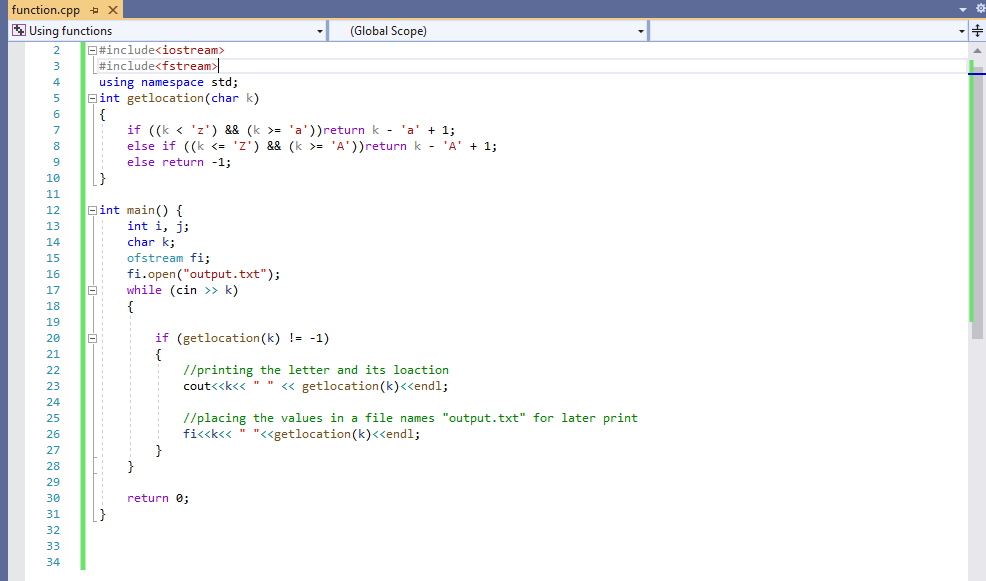Click line number 11 in the margin

(53, 194)
